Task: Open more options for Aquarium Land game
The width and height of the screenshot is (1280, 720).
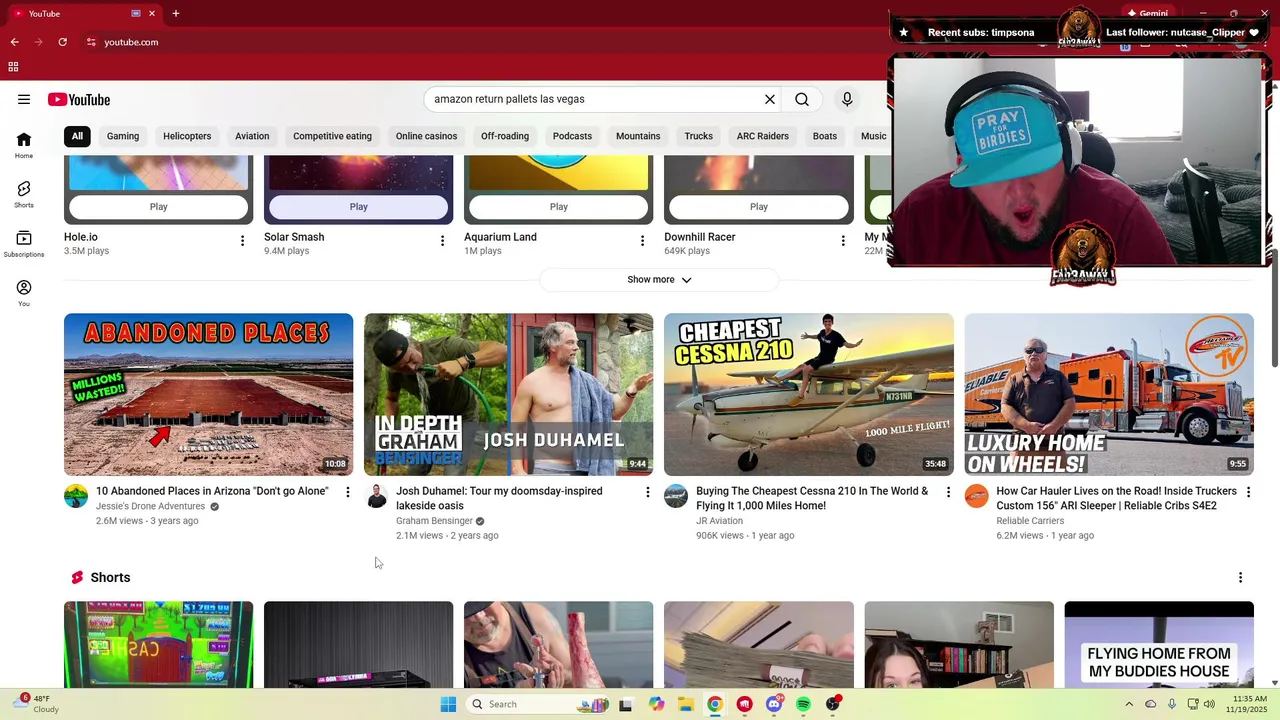Action: tap(642, 241)
